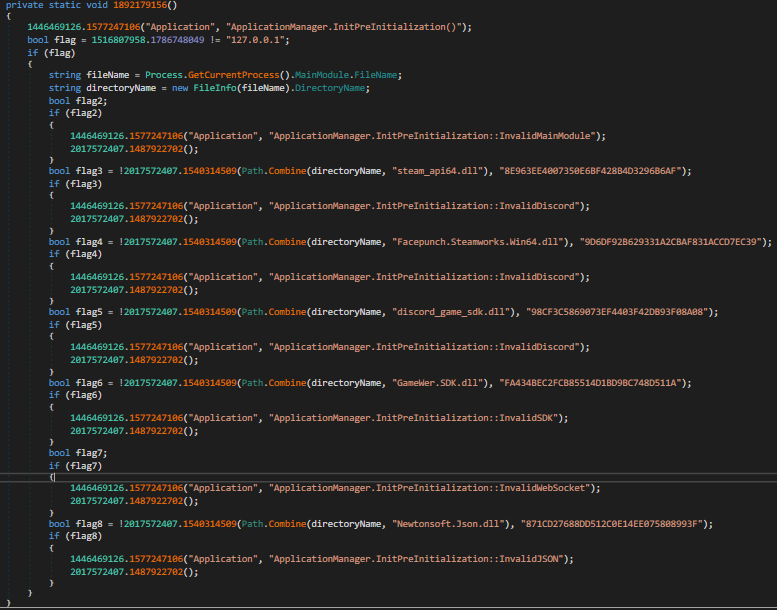Click "string fileName" declaration
The image size is (777, 610).
coord(89,75)
